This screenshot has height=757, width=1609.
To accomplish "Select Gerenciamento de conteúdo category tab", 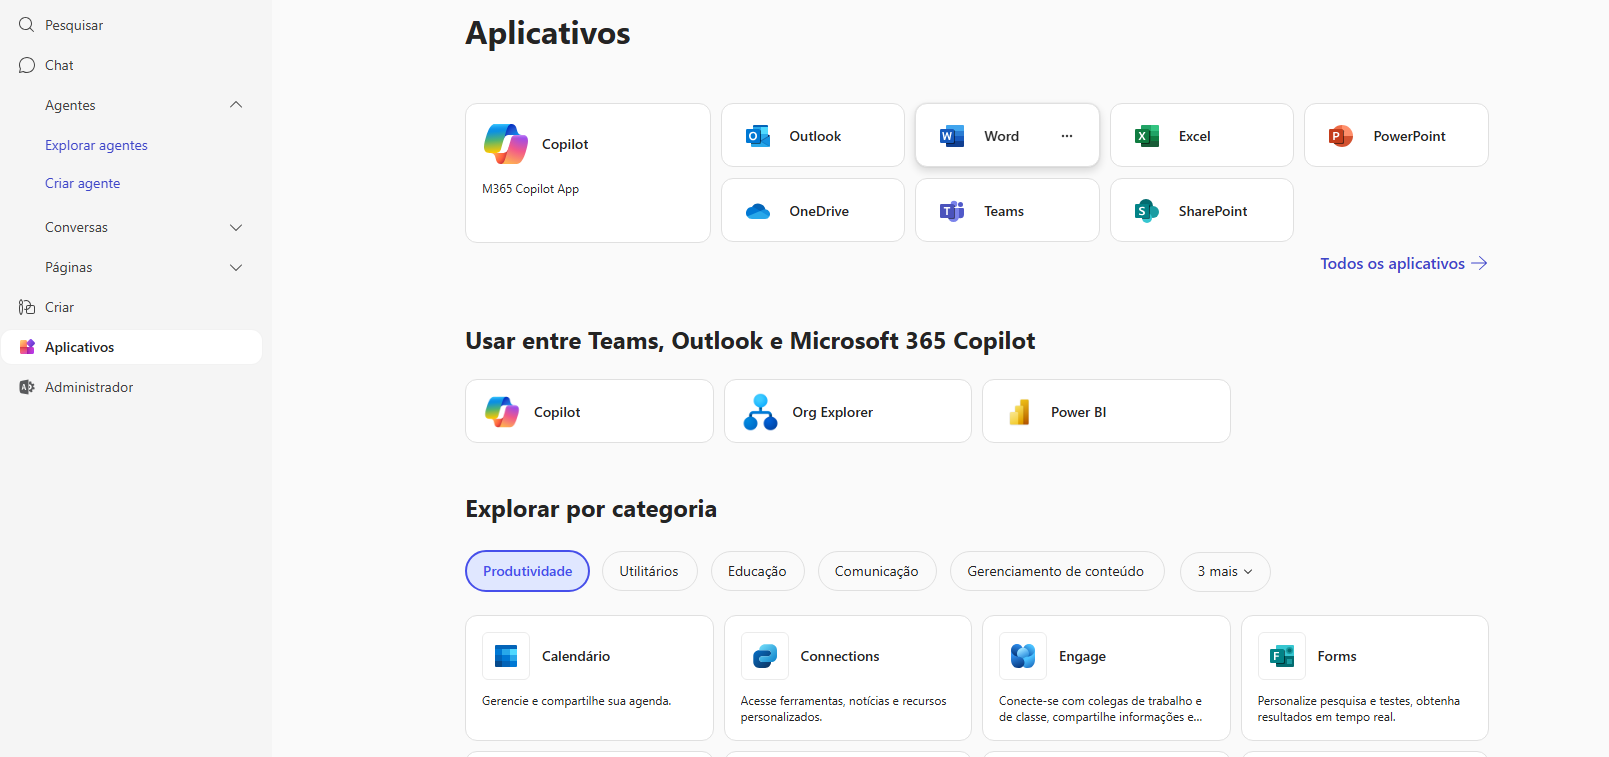I will [1056, 571].
